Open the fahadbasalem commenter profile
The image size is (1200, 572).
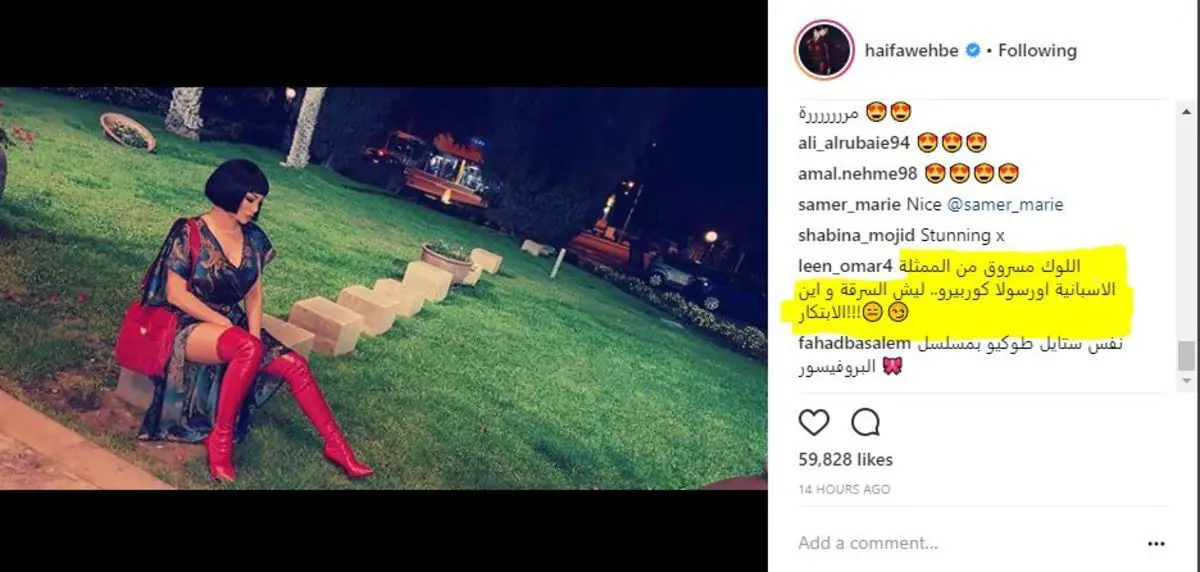pyautogui.click(x=855, y=343)
